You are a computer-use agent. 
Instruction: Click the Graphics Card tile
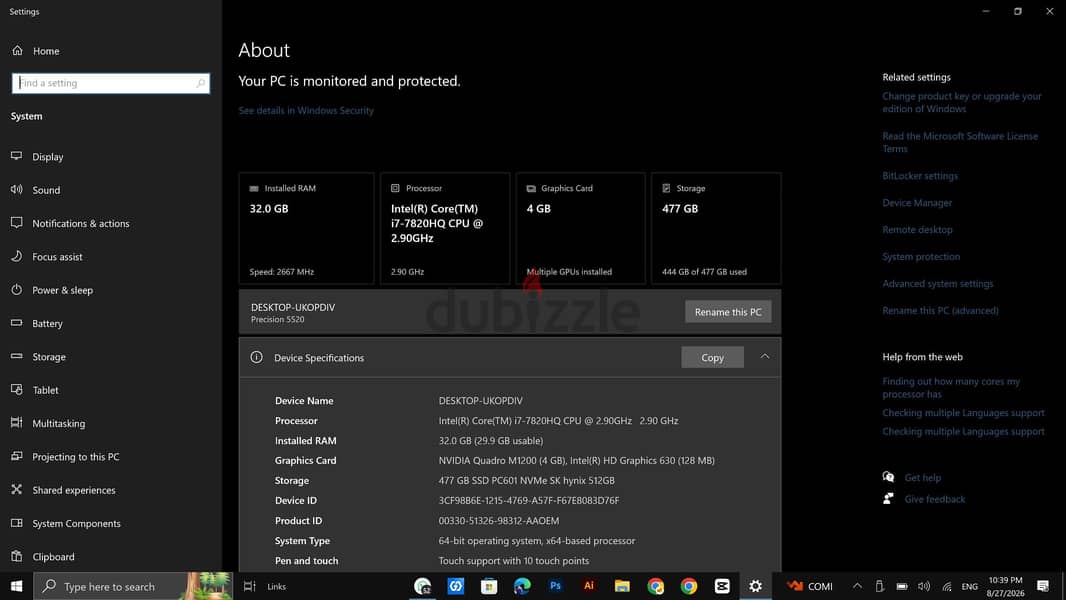click(x=581, y=228)
